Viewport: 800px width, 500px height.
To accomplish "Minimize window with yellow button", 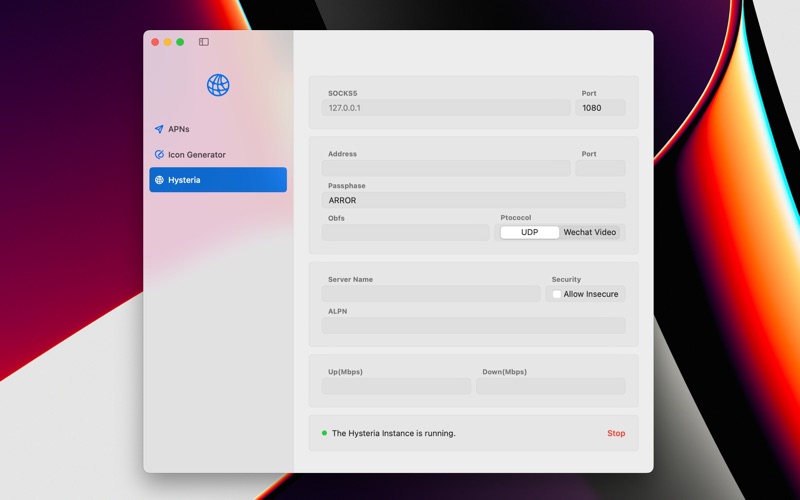I will (x=167, y=42).
